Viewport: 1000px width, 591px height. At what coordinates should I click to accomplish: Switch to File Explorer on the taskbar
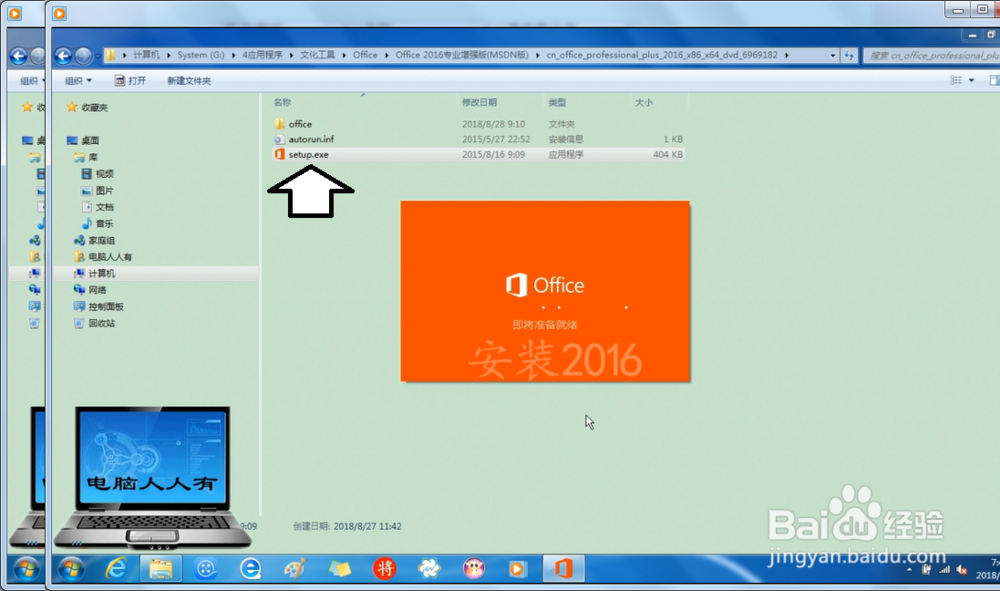pos(161,569)
